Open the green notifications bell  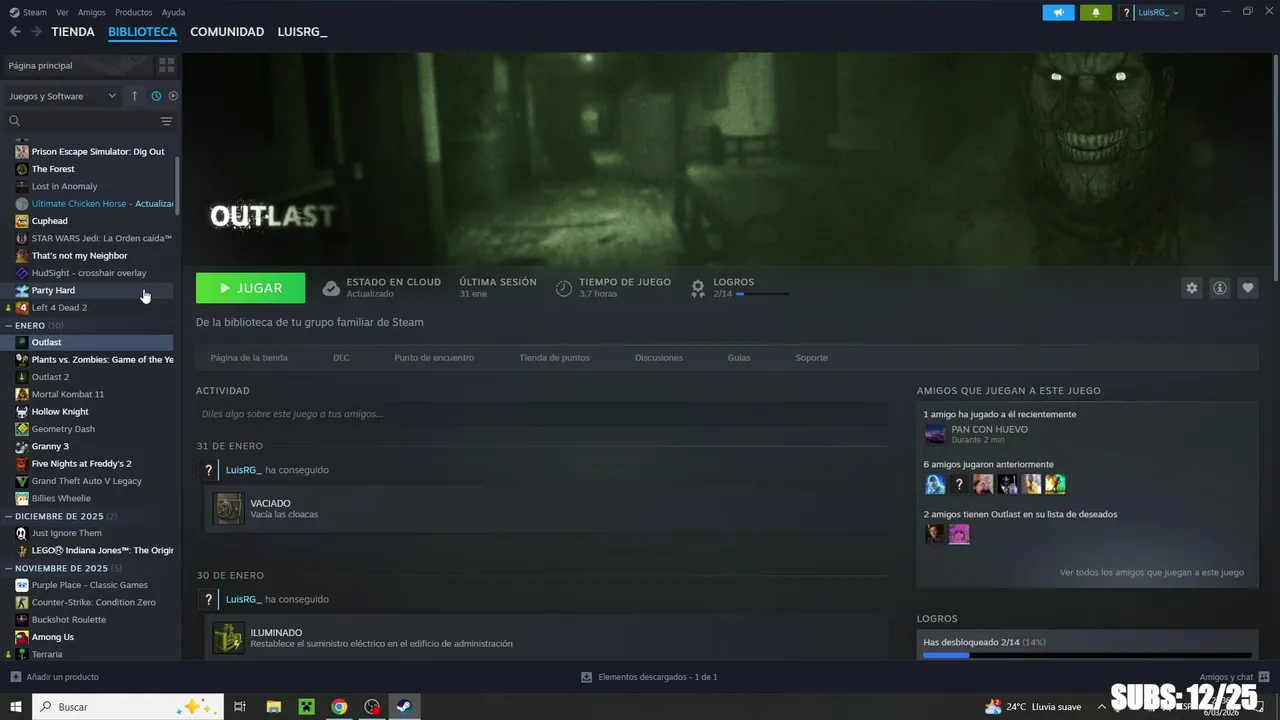[x=1096, y=12]
